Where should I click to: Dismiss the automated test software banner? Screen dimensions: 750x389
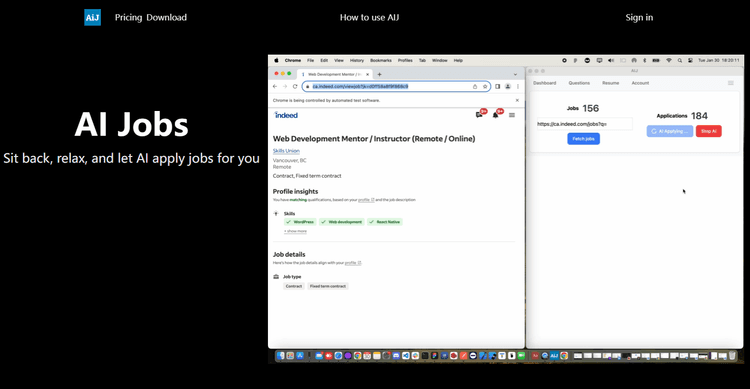pos(517,100)
